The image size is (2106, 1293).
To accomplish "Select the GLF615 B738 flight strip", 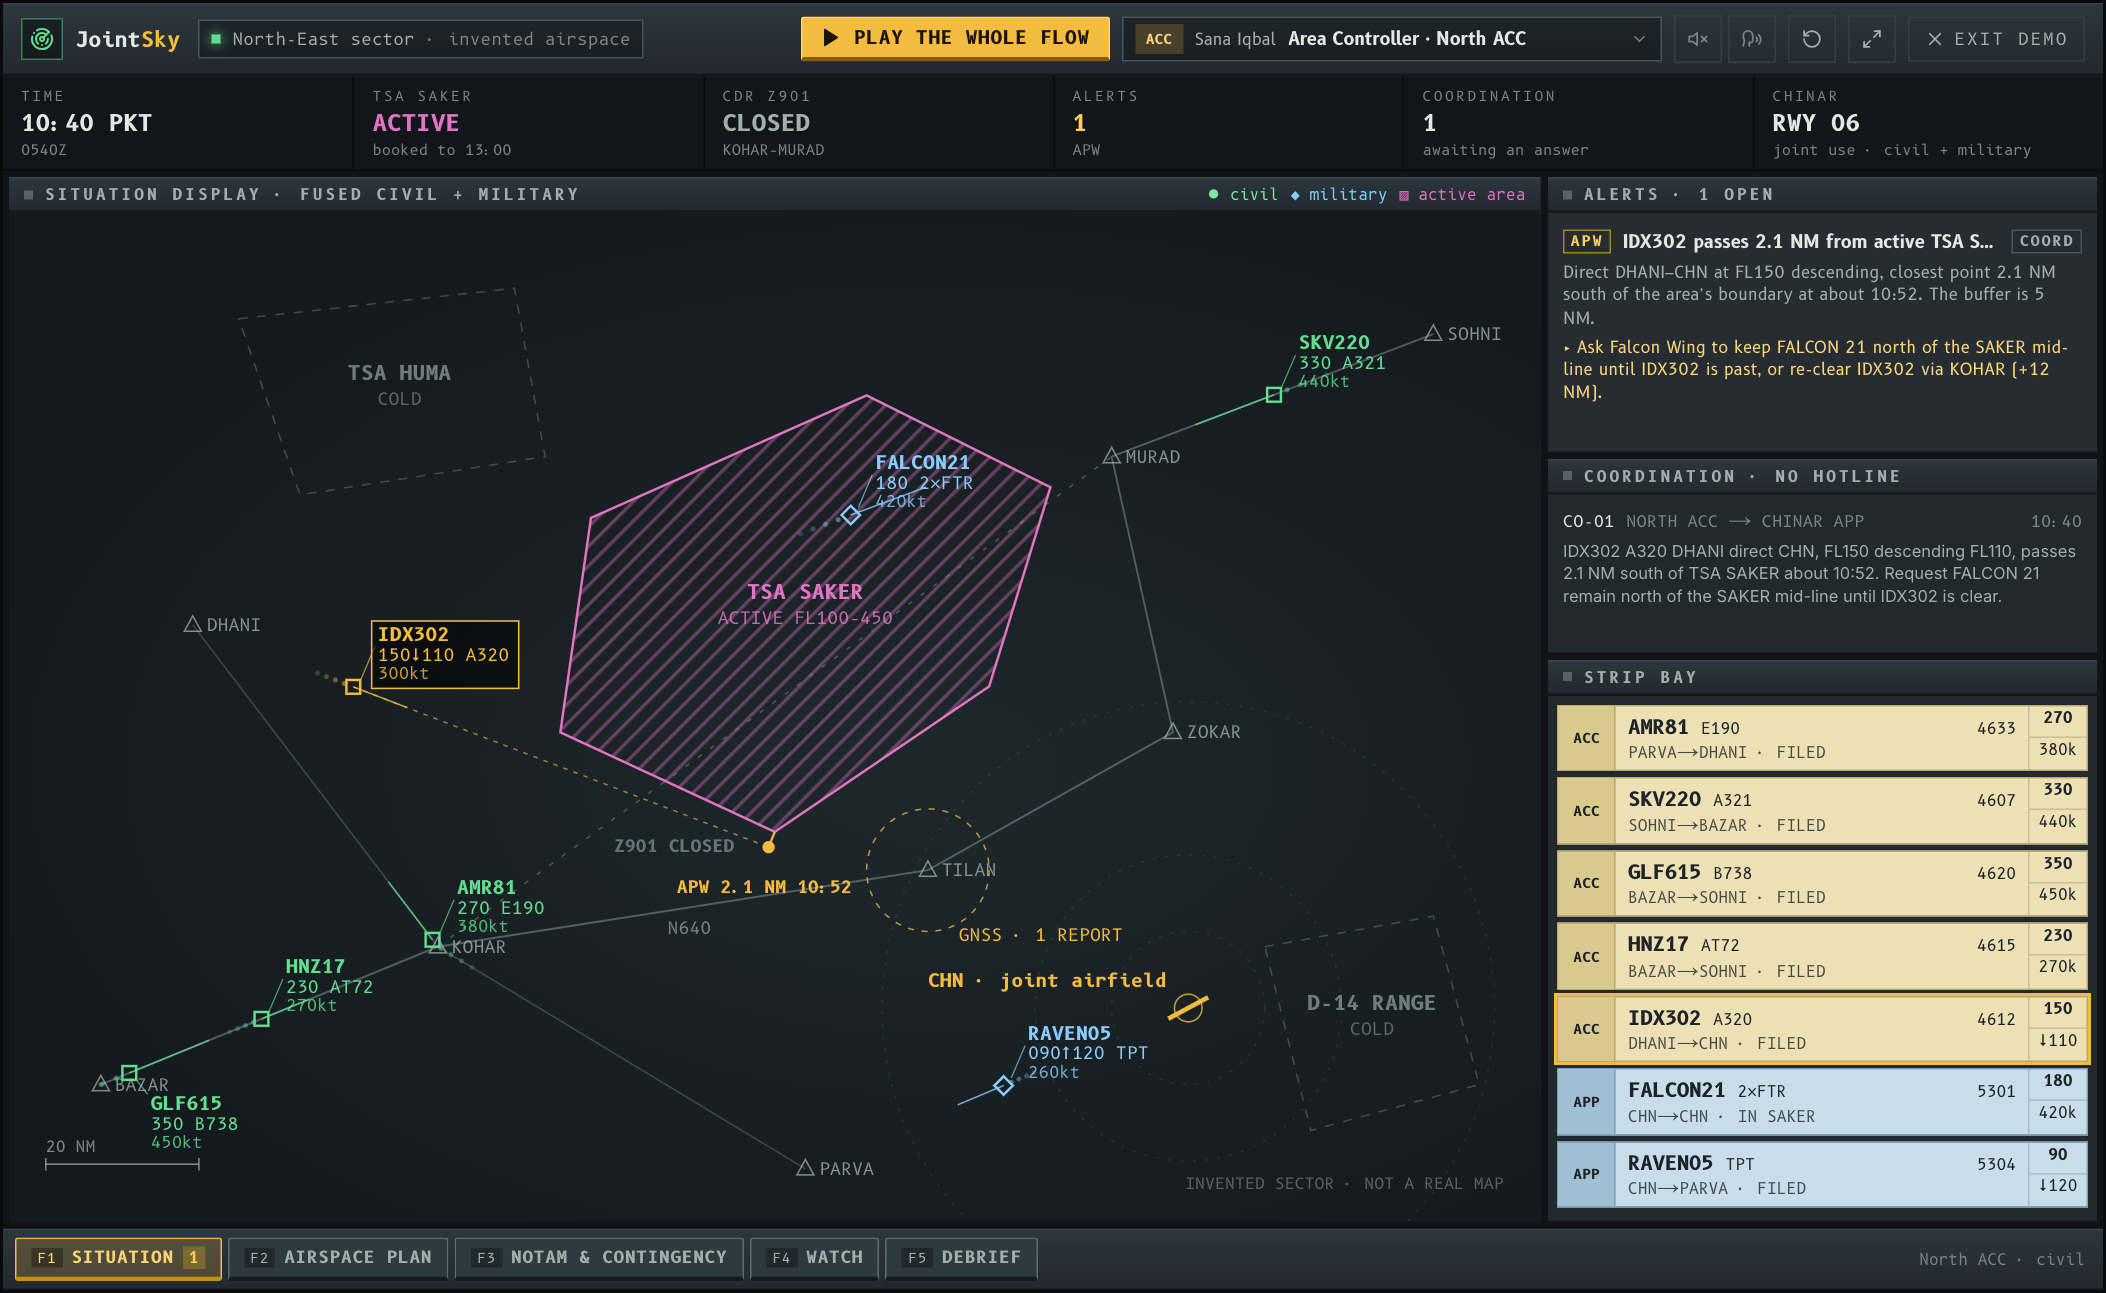I will [1821, 884].
